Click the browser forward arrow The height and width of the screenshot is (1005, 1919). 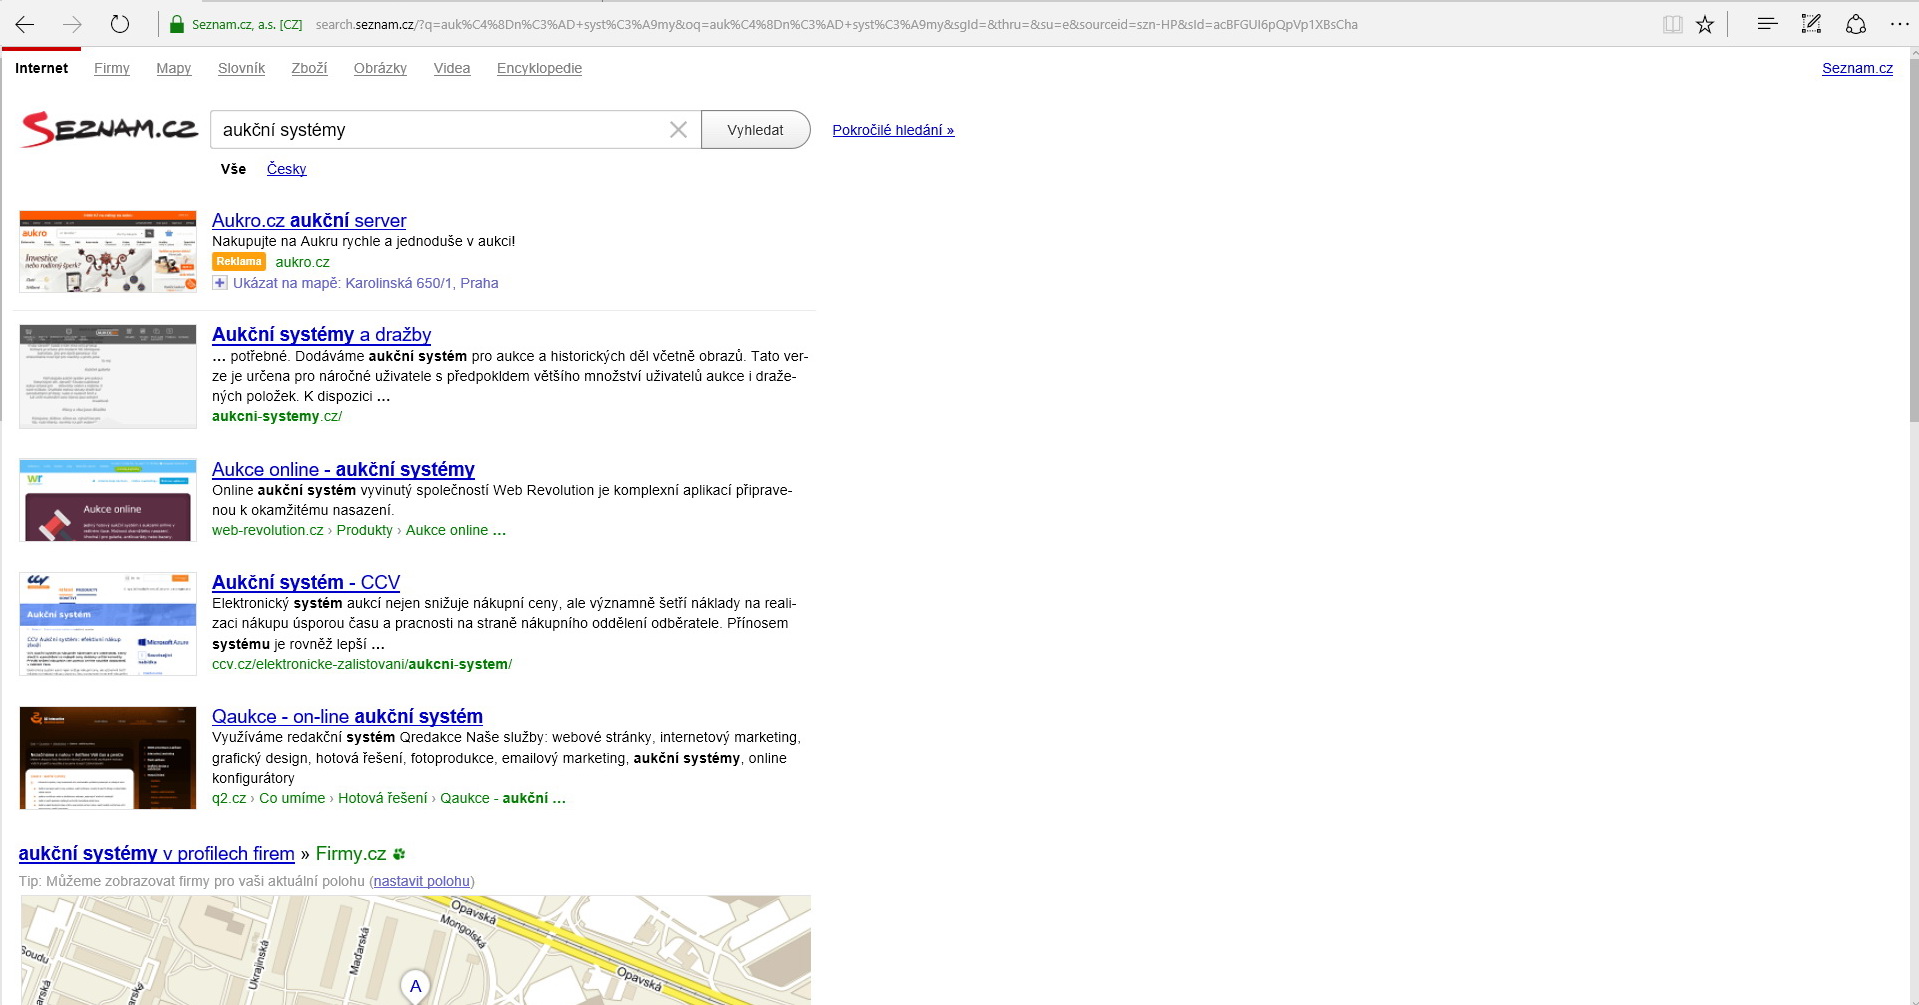[72, 24]
